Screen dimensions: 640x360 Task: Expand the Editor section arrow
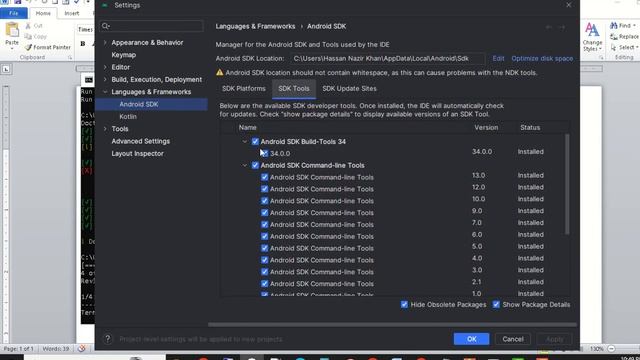pos(105,67)
